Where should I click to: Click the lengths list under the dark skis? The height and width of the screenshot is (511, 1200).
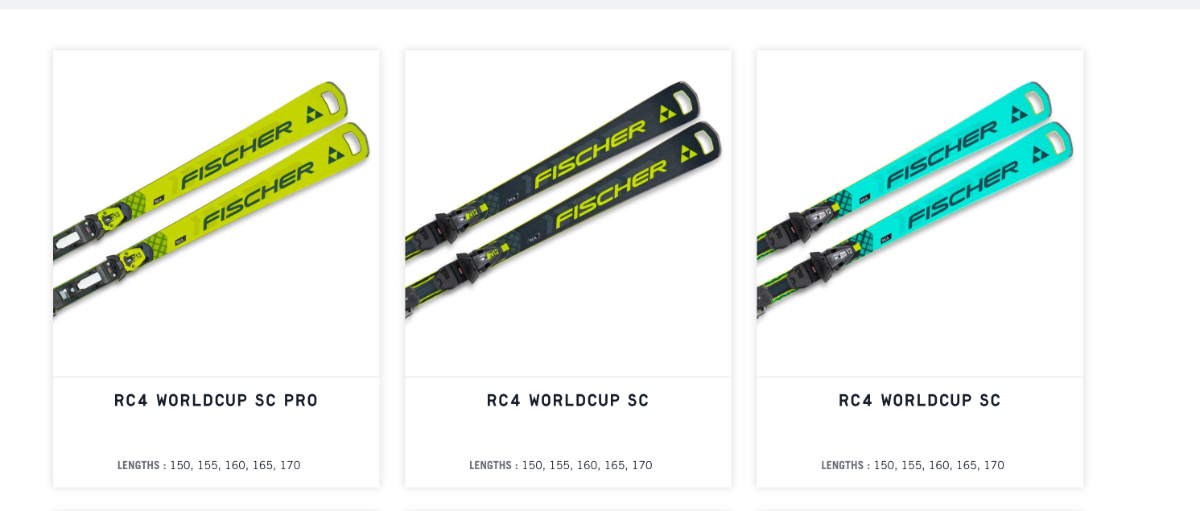(561, 466)
